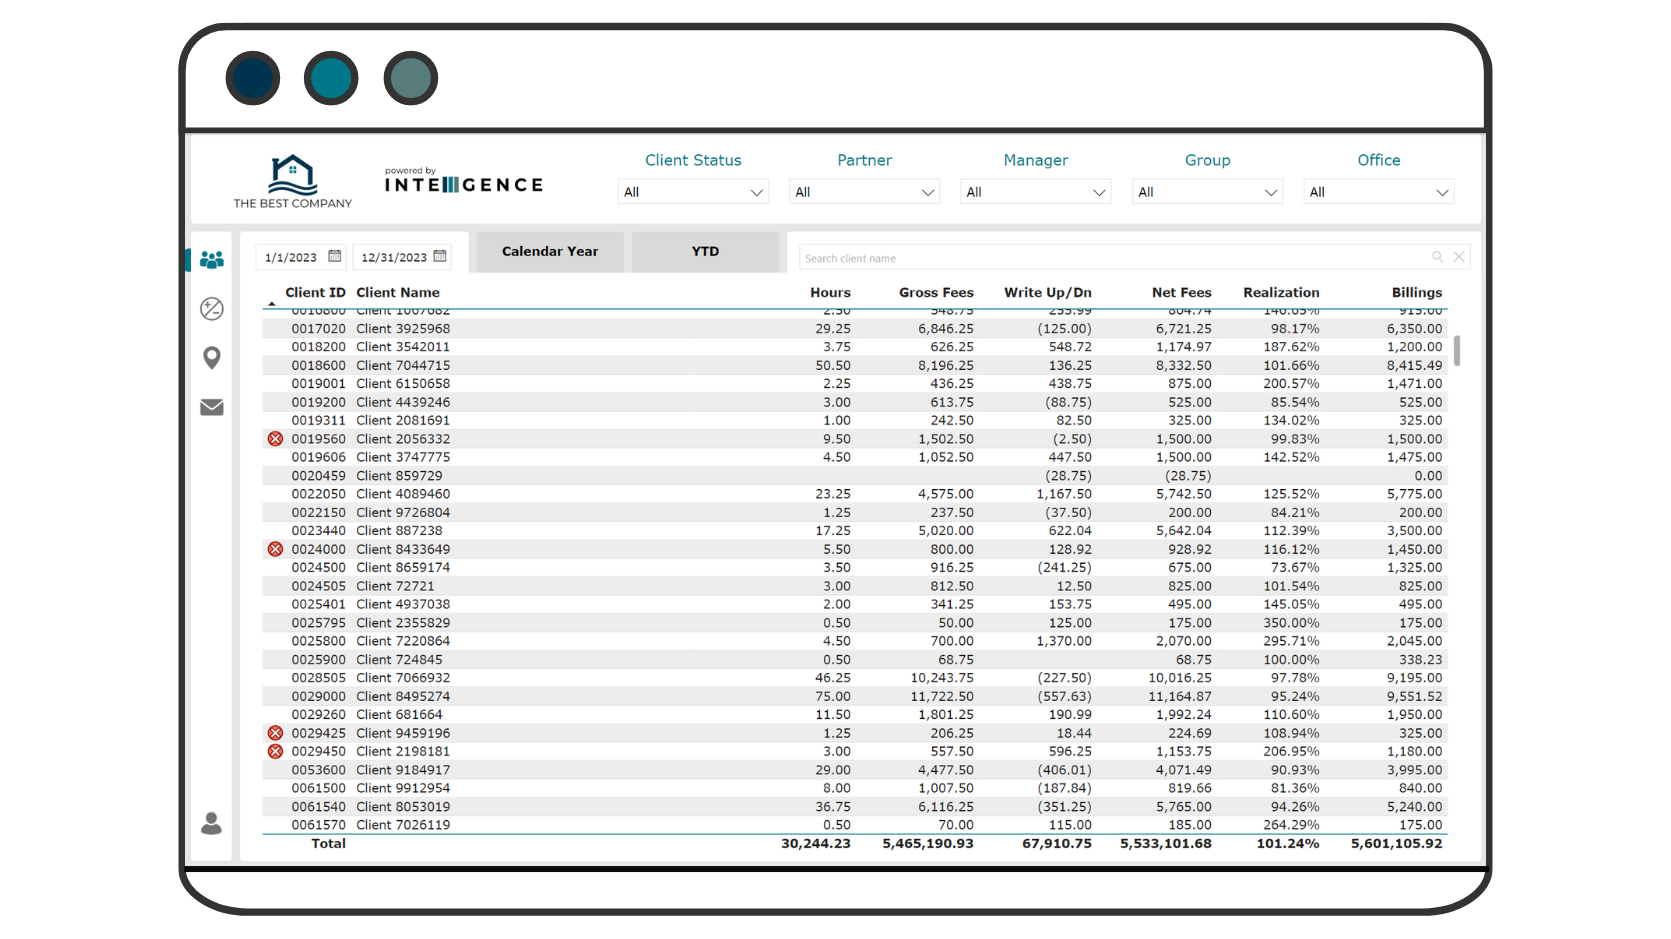Select the Calendar Year button

550,252
